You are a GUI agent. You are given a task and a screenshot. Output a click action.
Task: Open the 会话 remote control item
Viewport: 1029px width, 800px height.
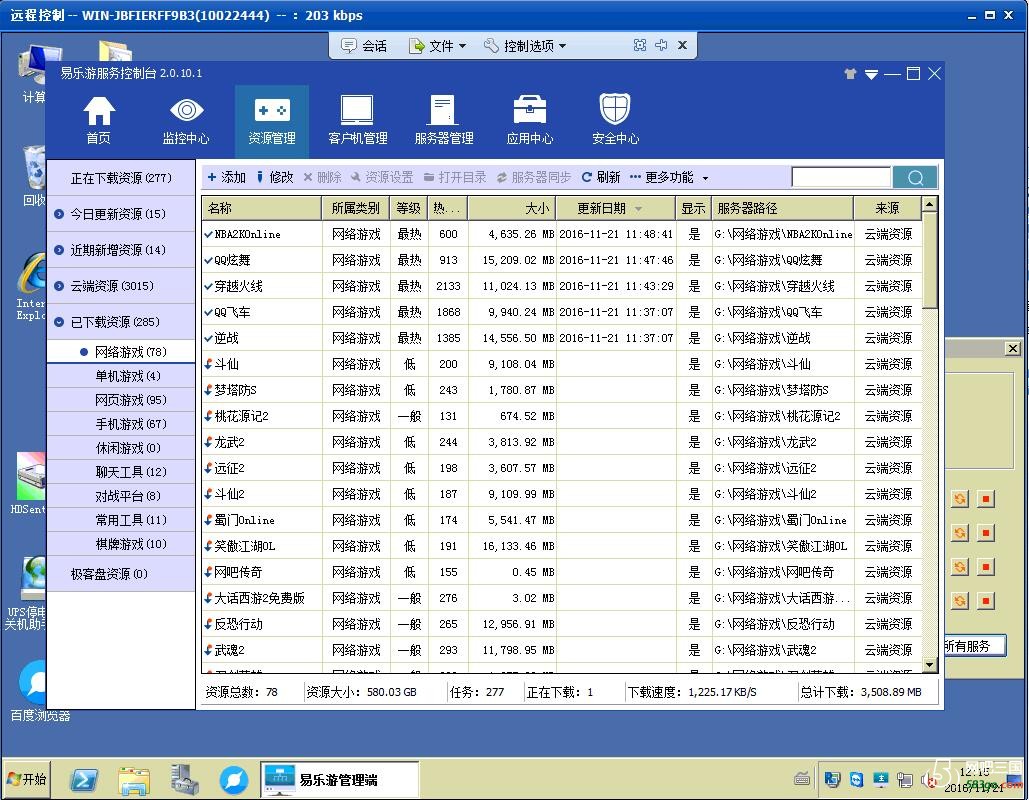(365, 46)
